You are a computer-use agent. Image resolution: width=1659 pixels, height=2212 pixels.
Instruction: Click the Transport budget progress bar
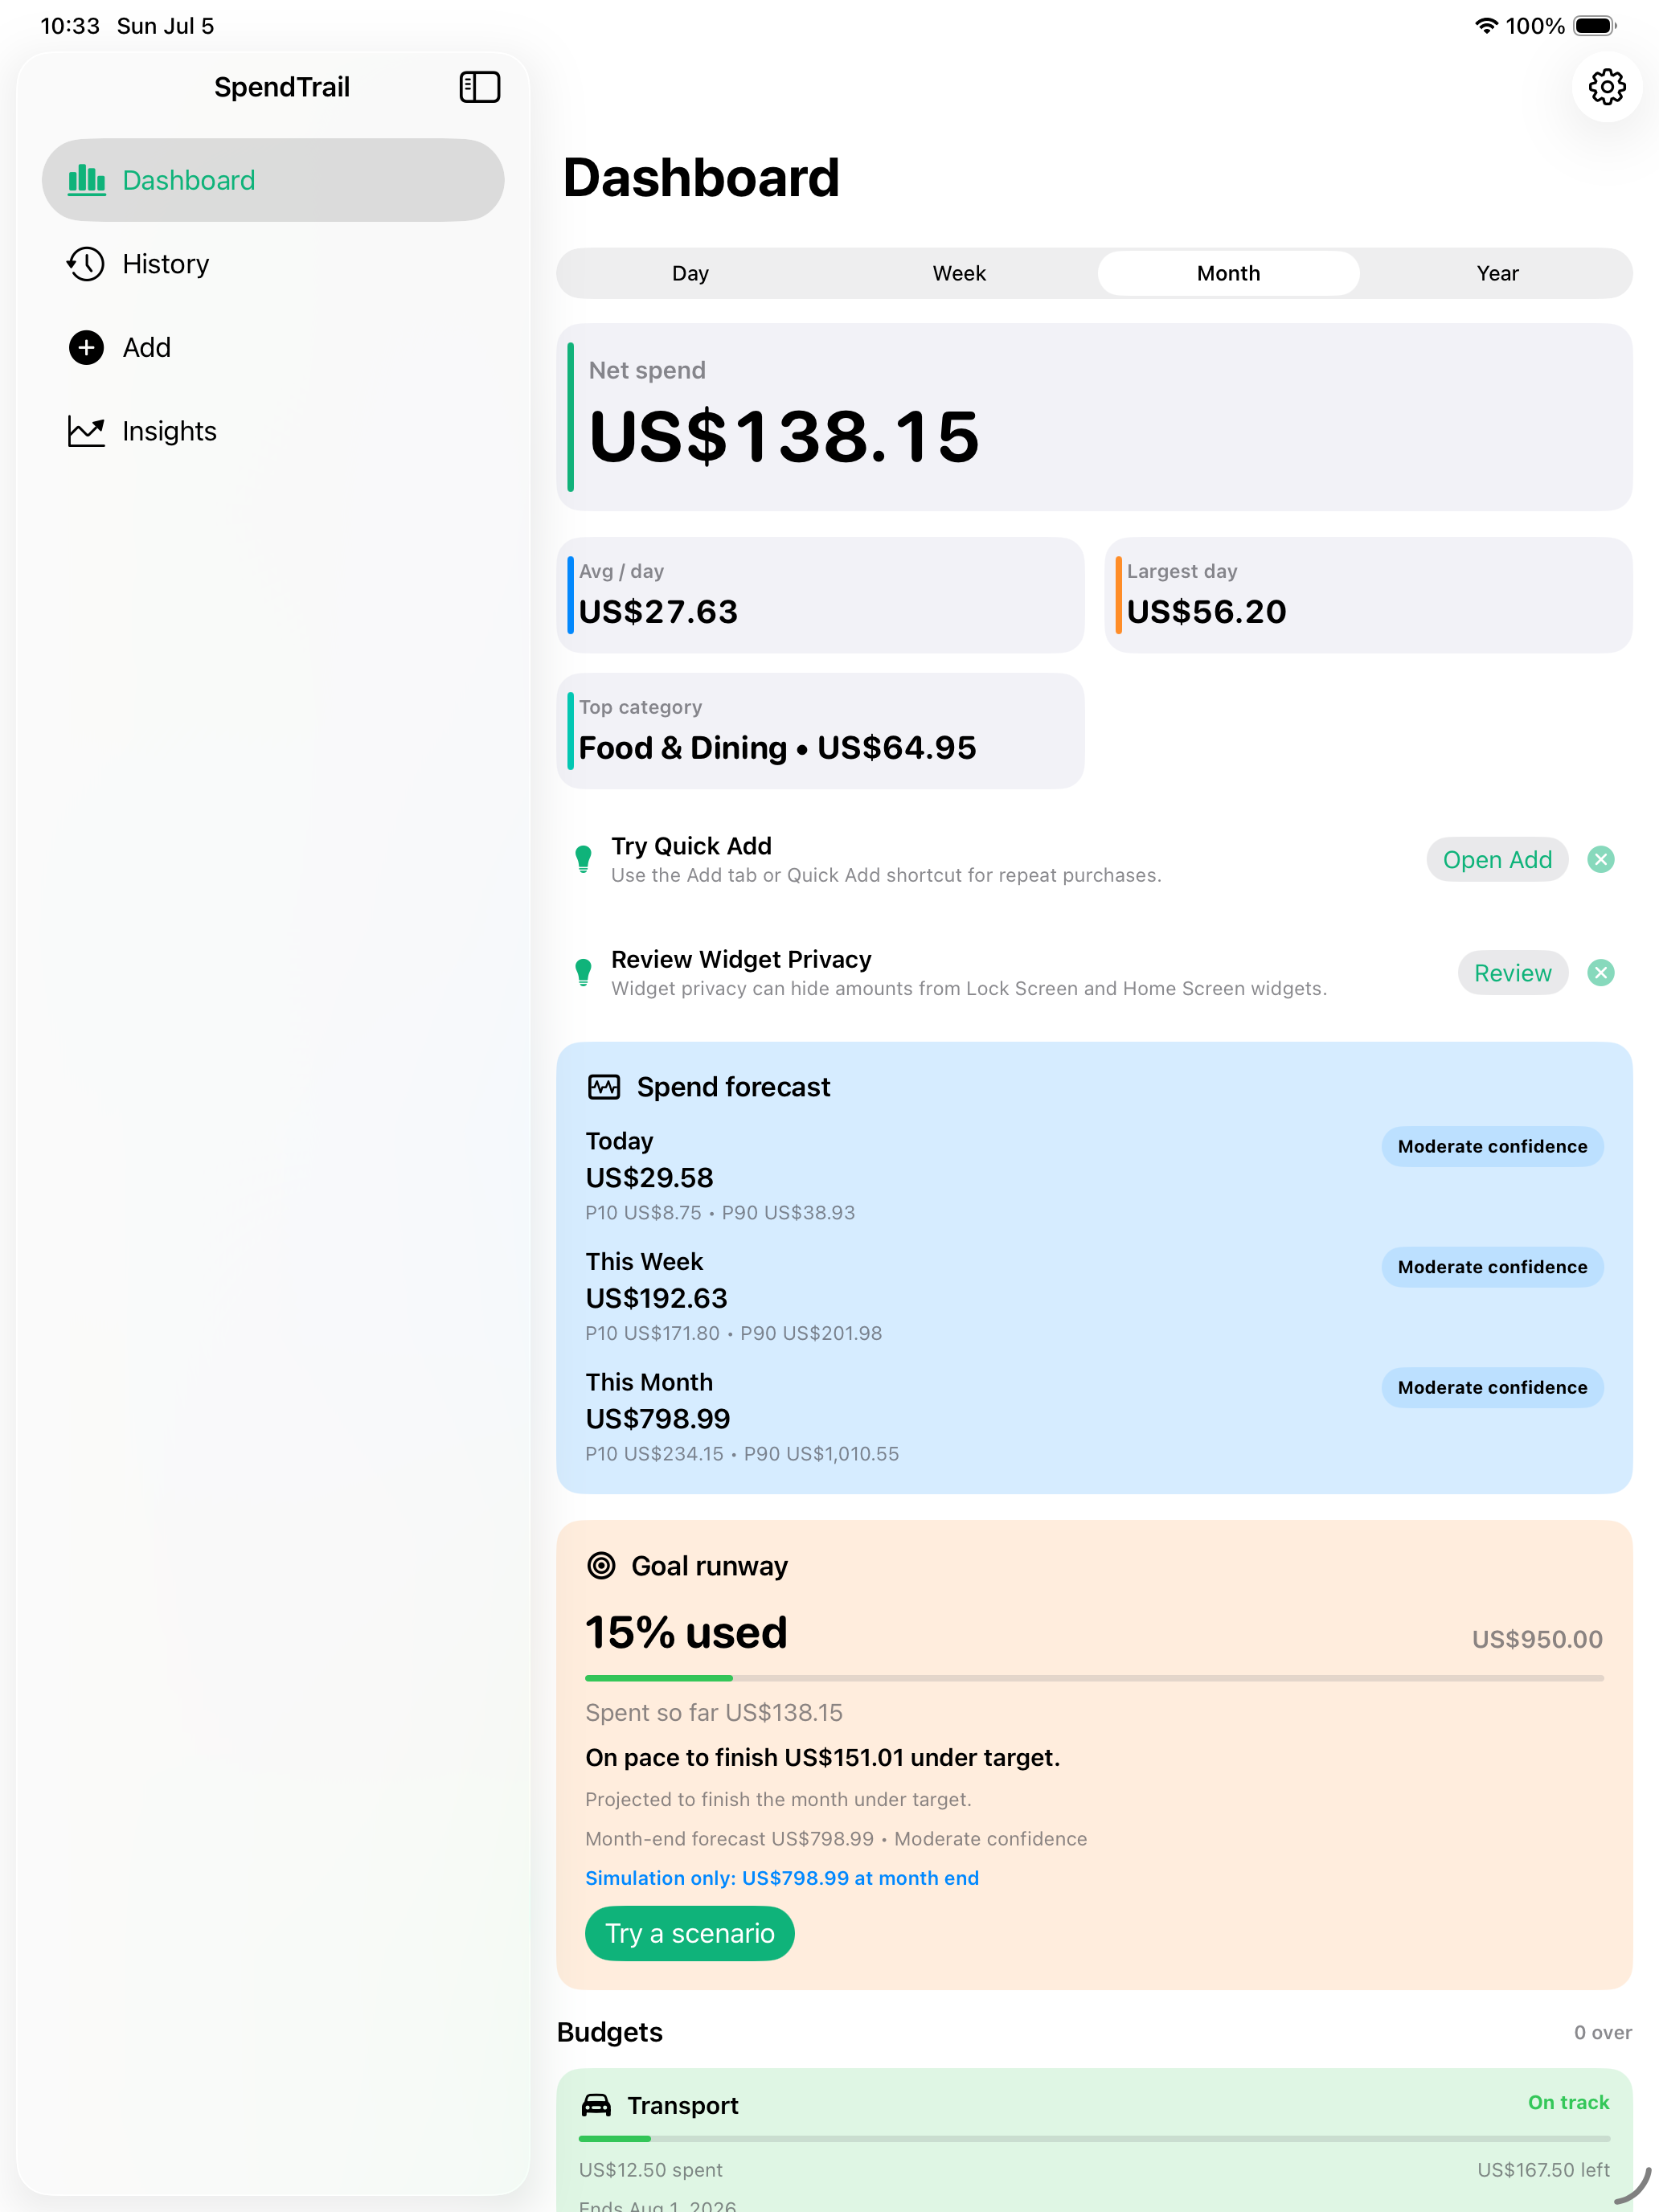(x=1094, y=2139)
